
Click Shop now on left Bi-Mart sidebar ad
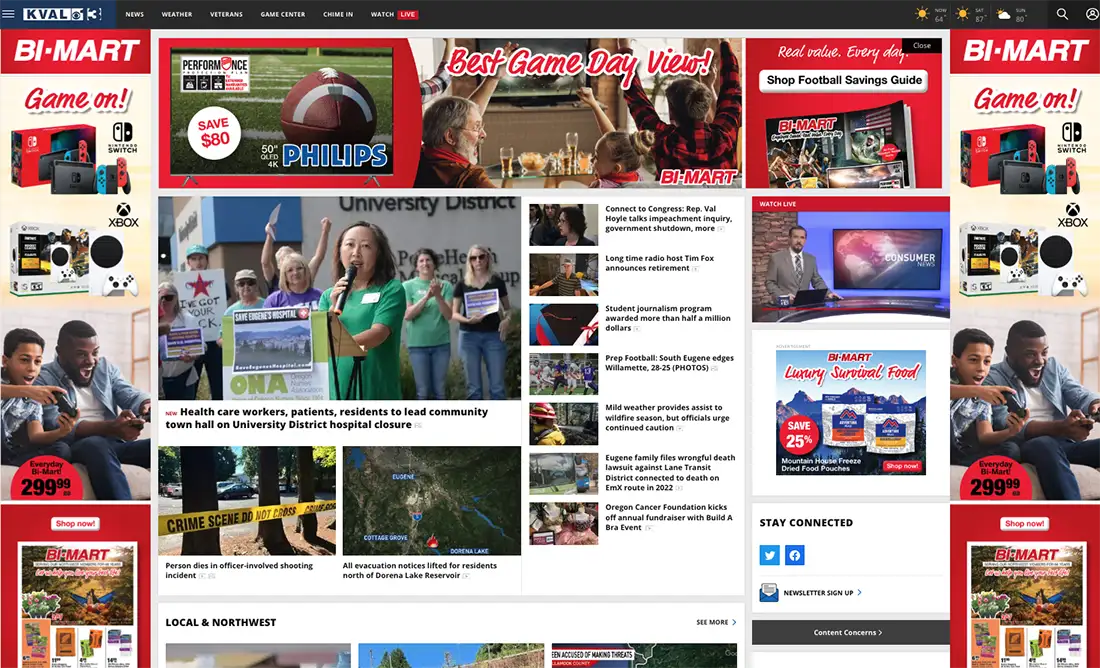[x=75, y=523]
